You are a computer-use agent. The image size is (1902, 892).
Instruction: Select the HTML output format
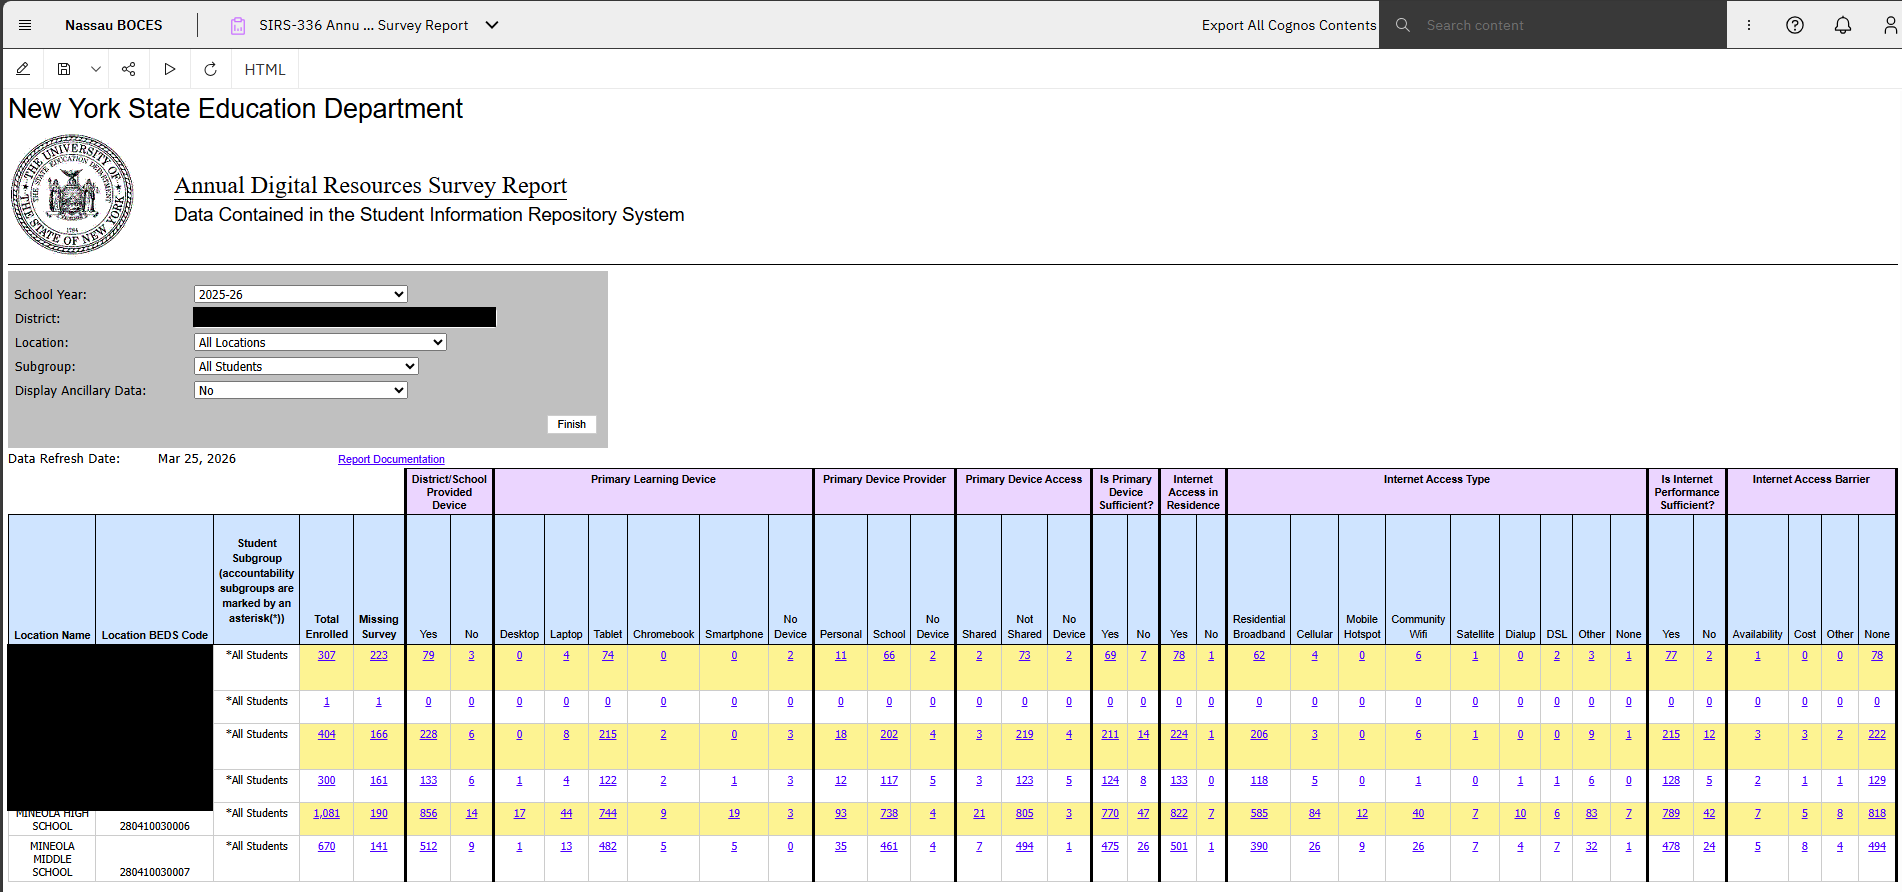[265, 69]
